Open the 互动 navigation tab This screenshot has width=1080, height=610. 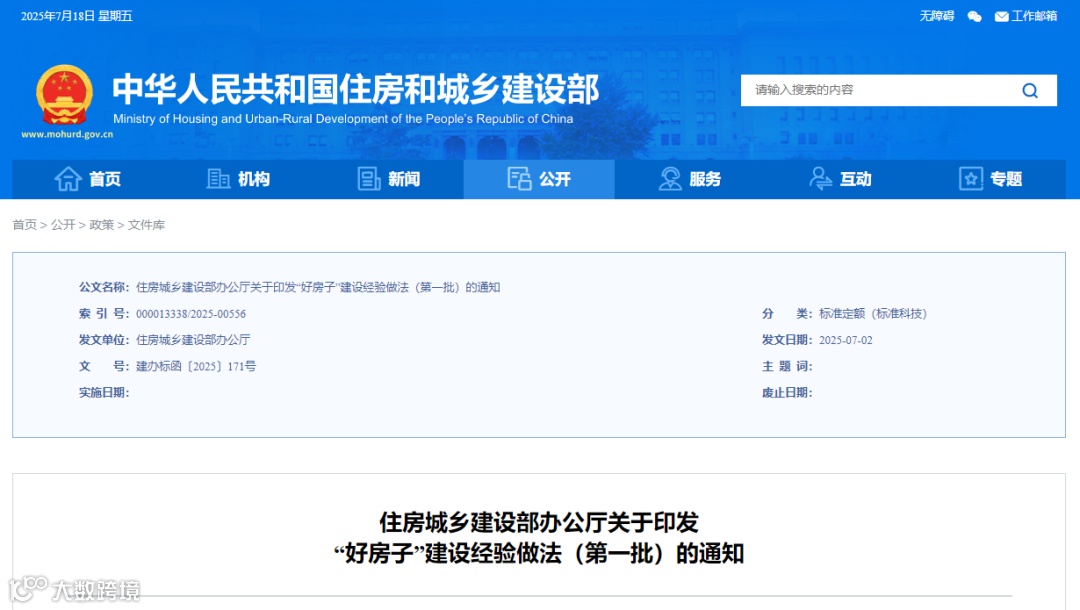click(840, 179)
